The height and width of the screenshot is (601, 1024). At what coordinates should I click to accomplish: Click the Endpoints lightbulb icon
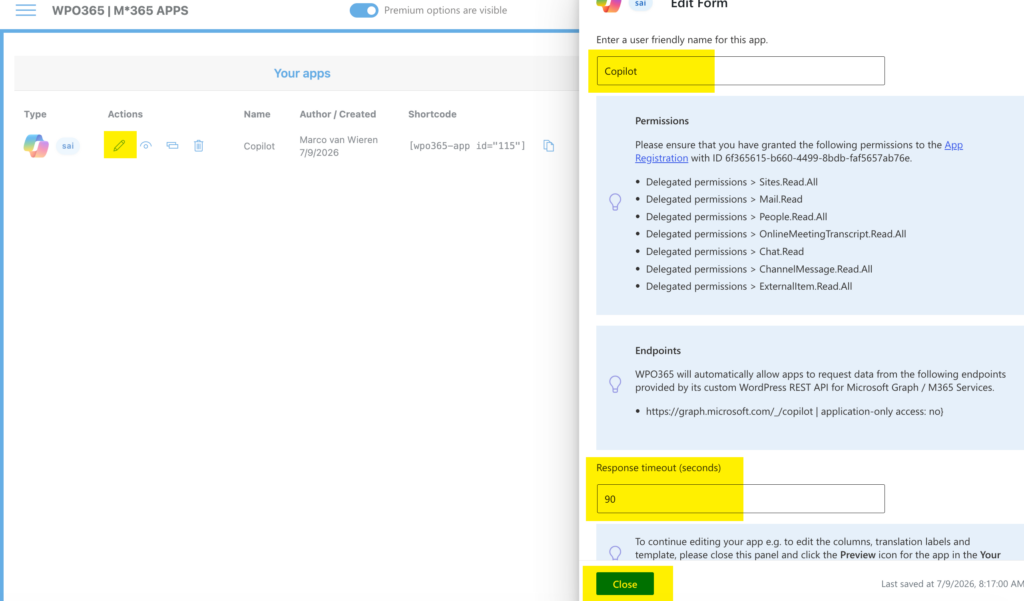point(615,384)
